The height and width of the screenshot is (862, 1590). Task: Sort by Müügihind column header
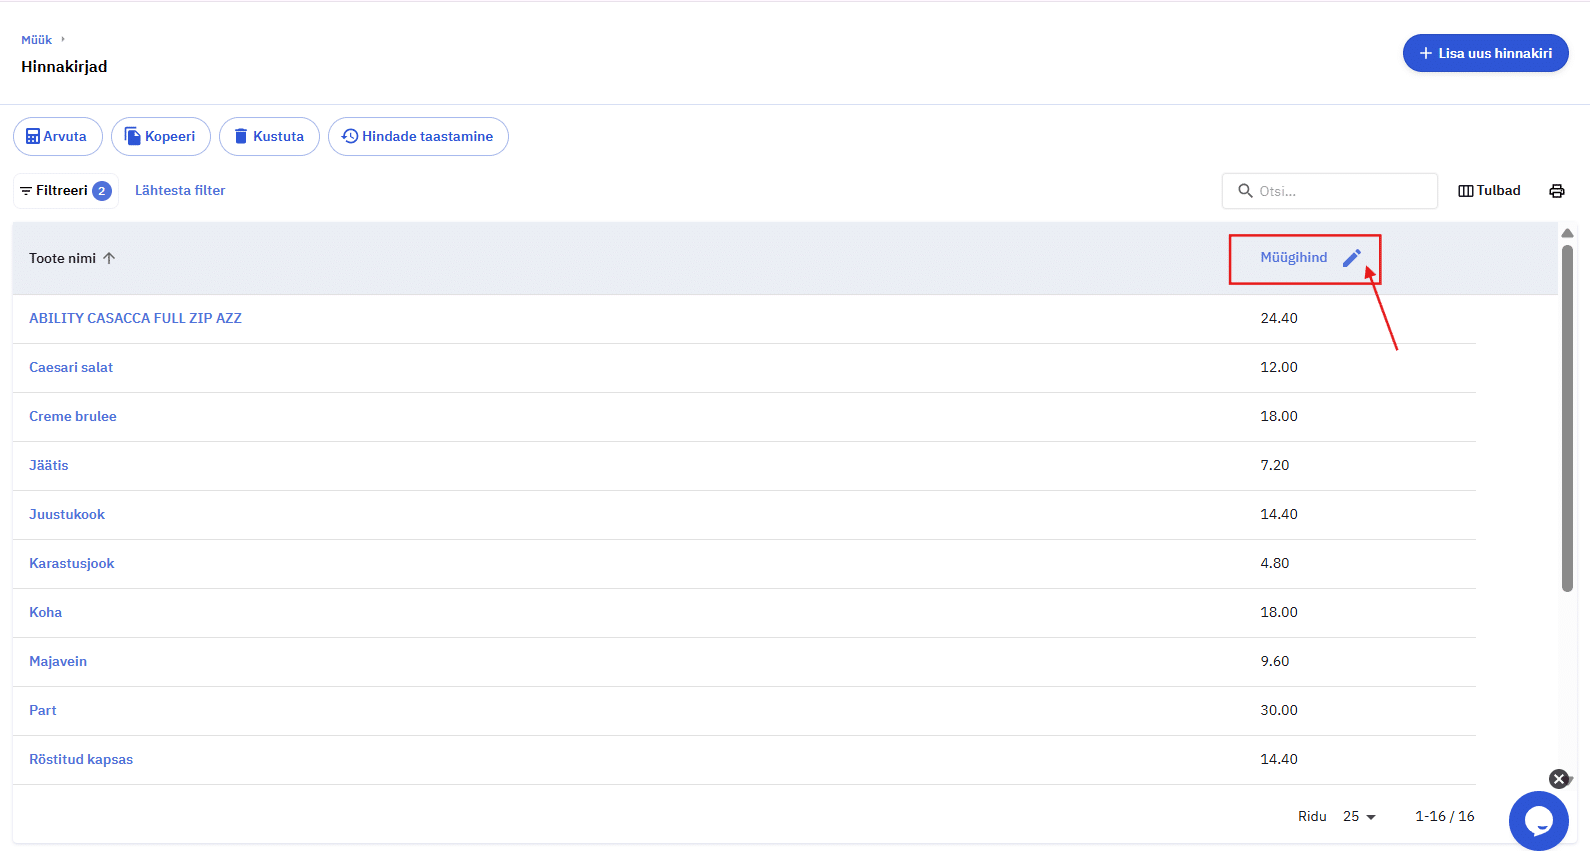[x=1293, y=258]
